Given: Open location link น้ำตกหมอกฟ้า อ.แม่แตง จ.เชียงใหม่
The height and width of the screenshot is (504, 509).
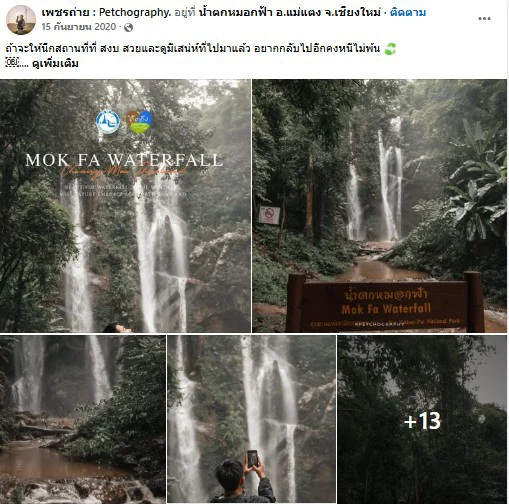Looking at the screenshot, I should (289, 13).
